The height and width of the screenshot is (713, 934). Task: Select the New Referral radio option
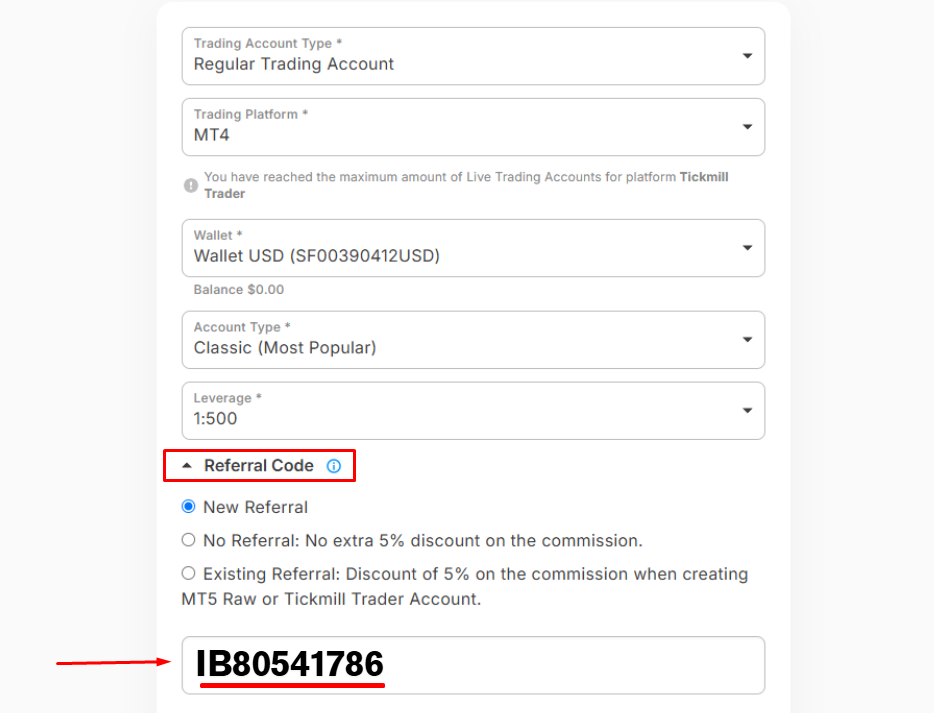click(188, 507)
